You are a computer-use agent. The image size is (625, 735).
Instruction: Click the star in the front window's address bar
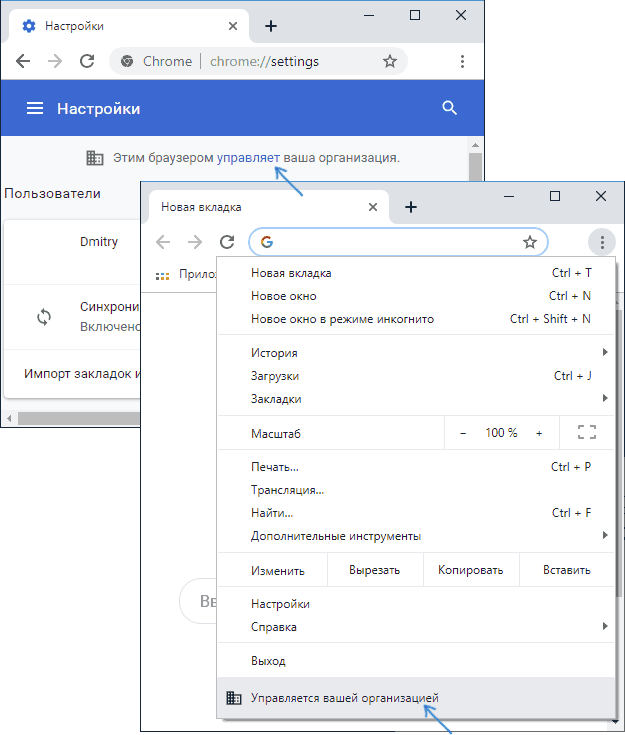tap(530, 242)
